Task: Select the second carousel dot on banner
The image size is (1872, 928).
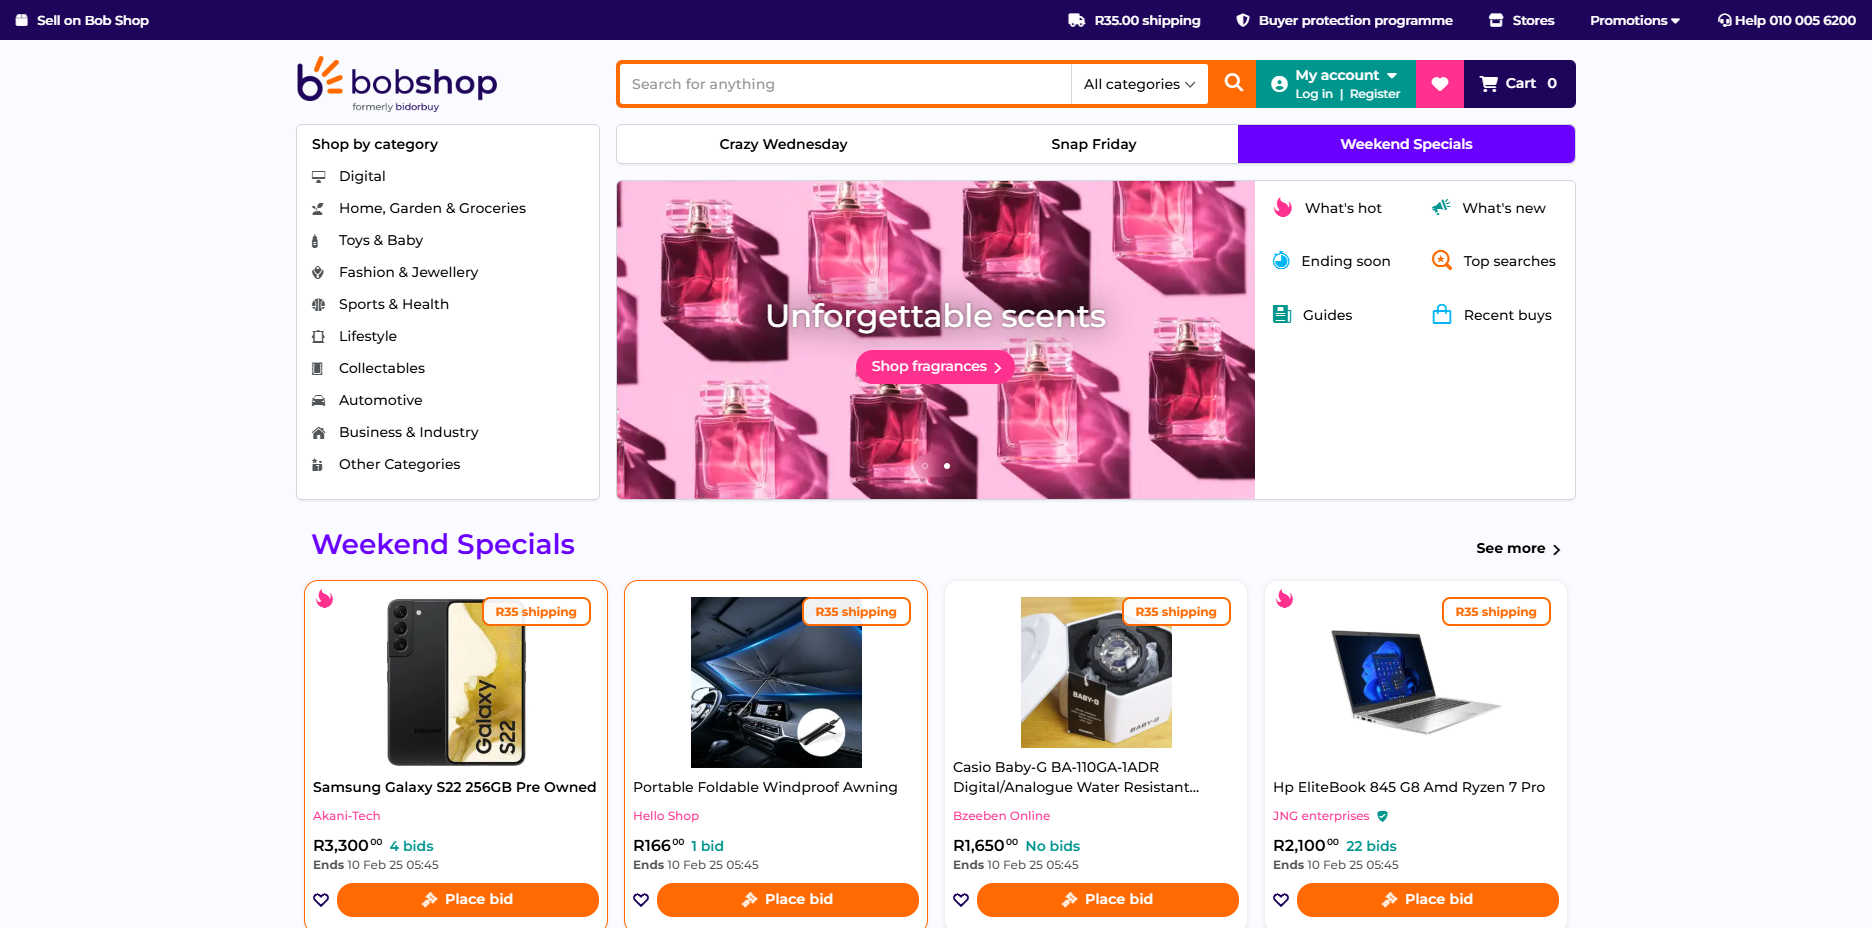Action: tap(947, 466)
